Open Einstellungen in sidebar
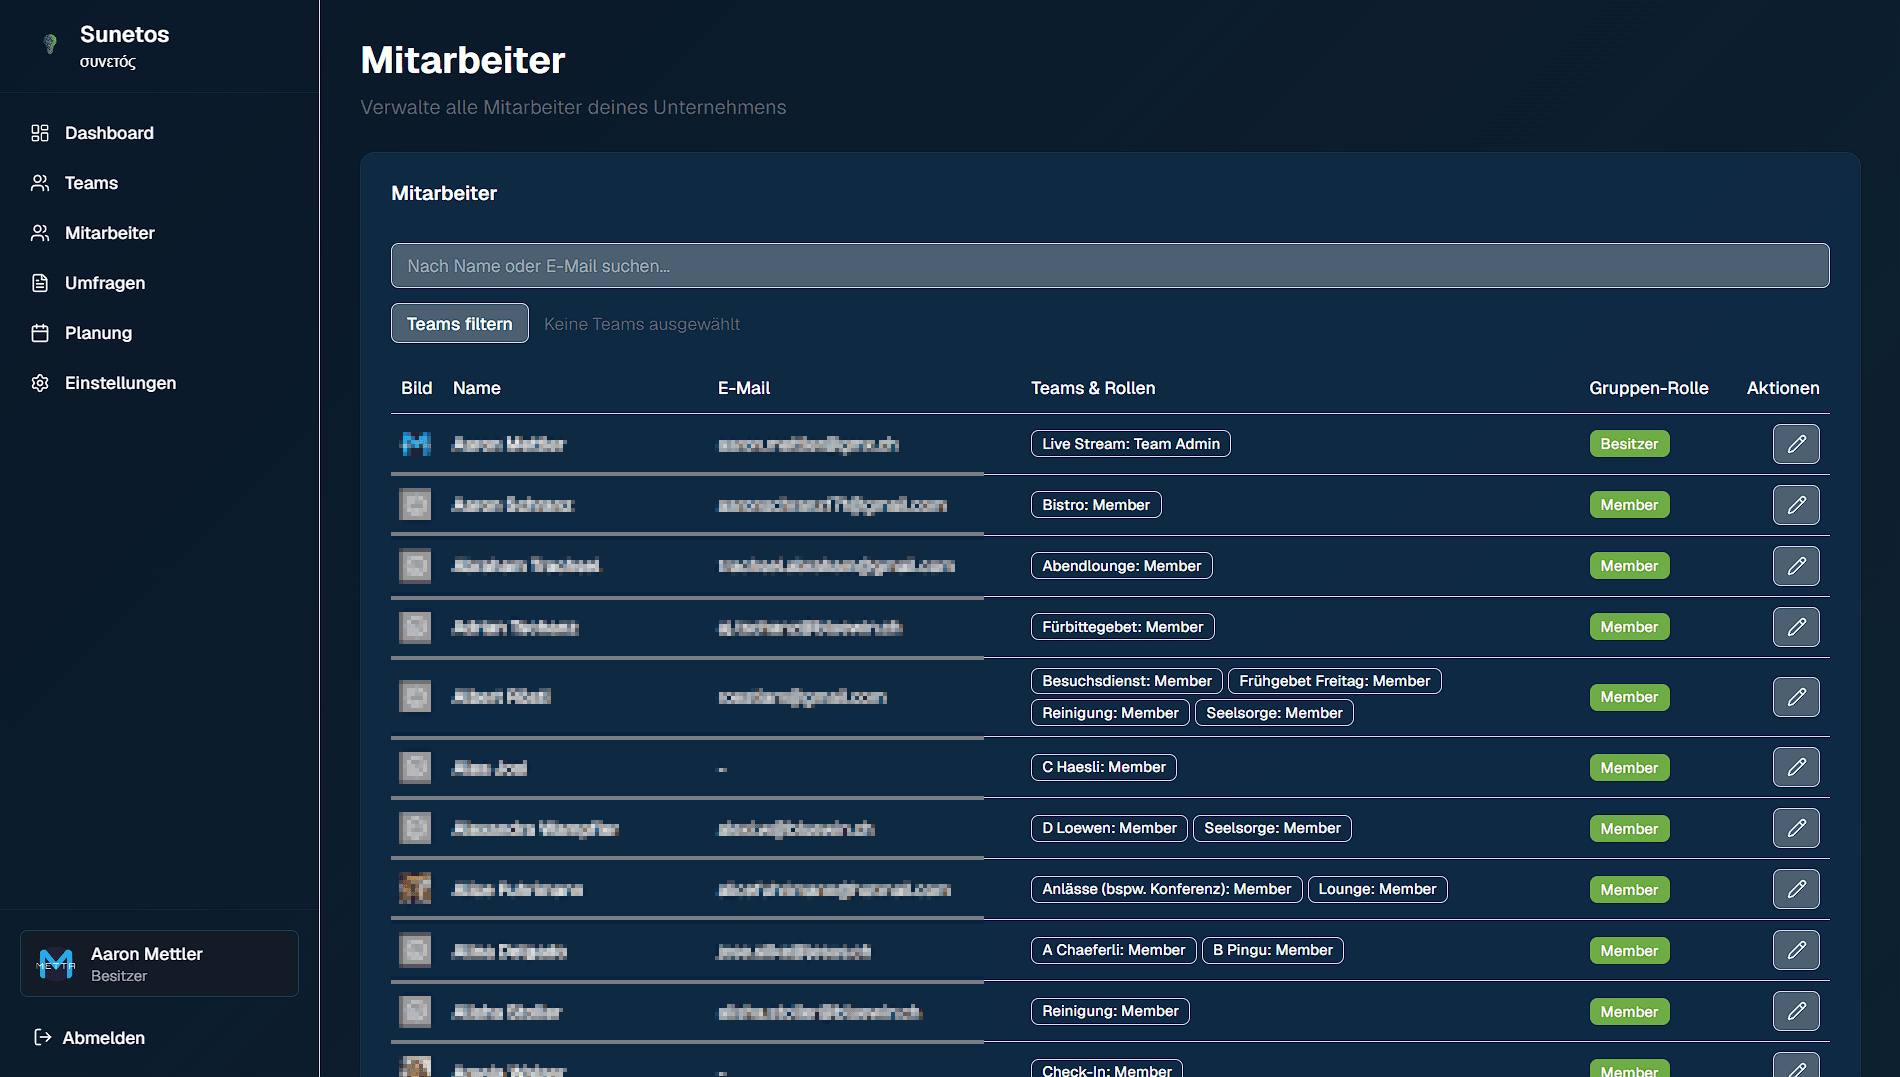The height and width of the screenshot is (1077, 1900). (x=120, y=383)
